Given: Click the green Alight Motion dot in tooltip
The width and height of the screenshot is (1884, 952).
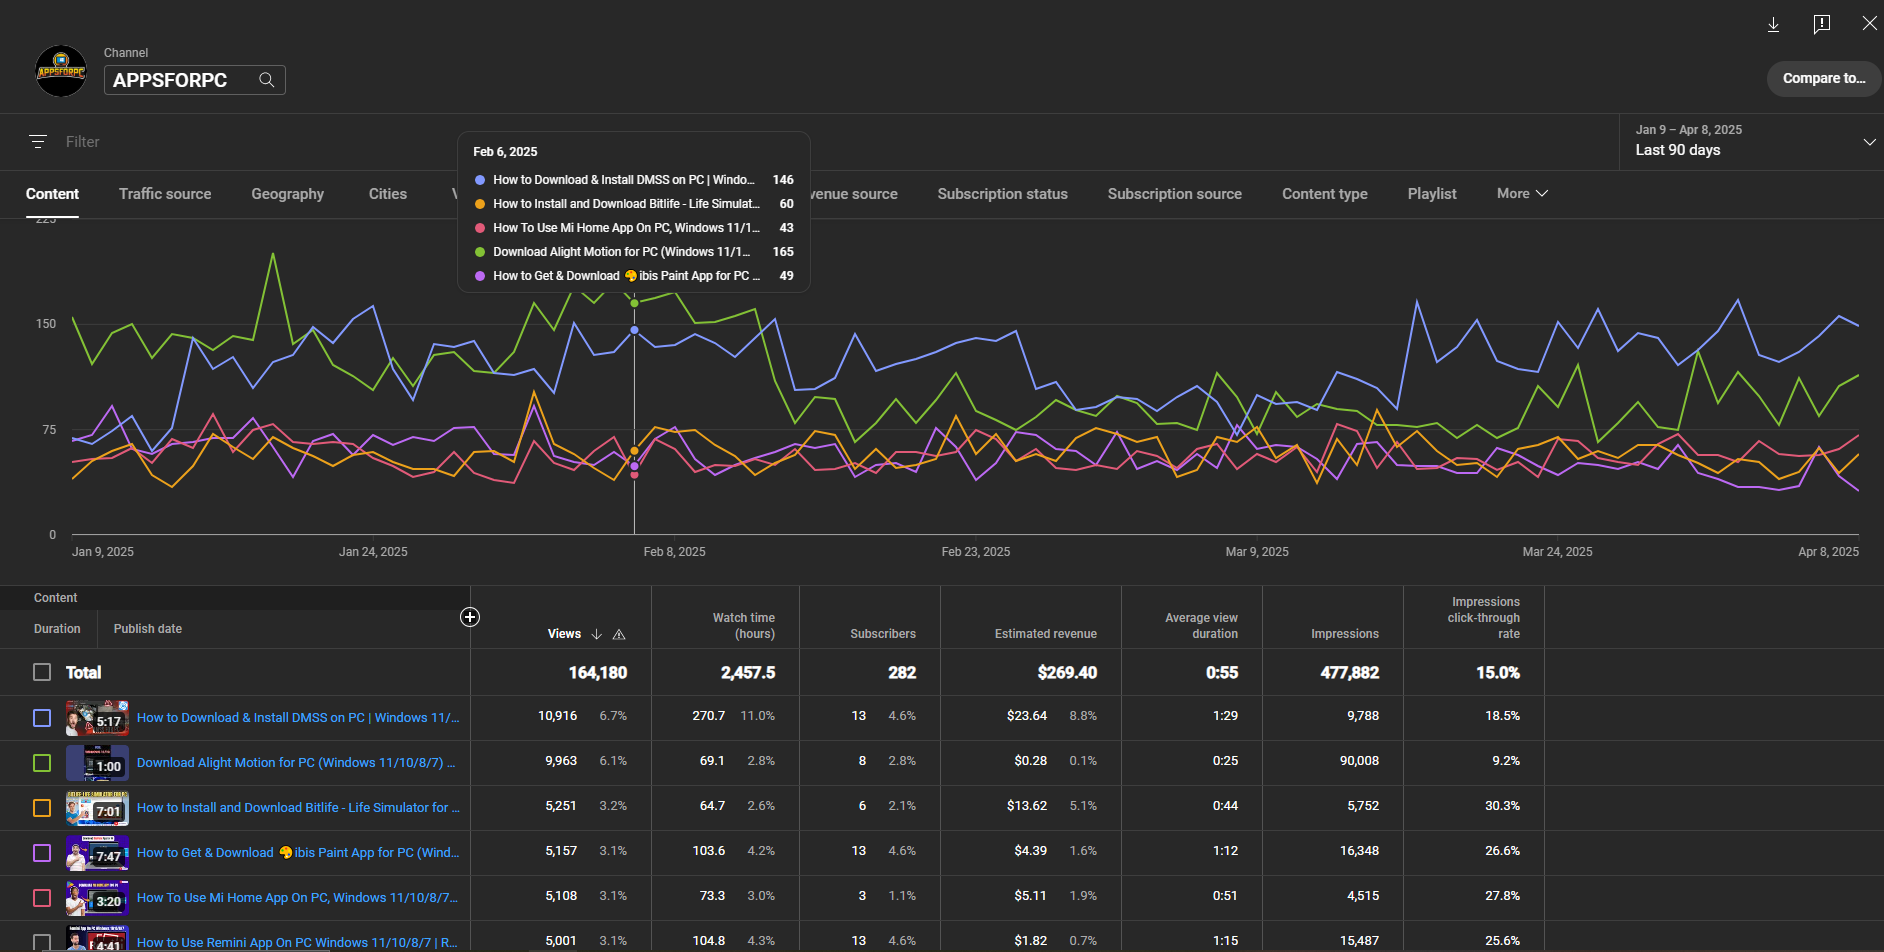Looking at the screenshot, I should 480,252.
